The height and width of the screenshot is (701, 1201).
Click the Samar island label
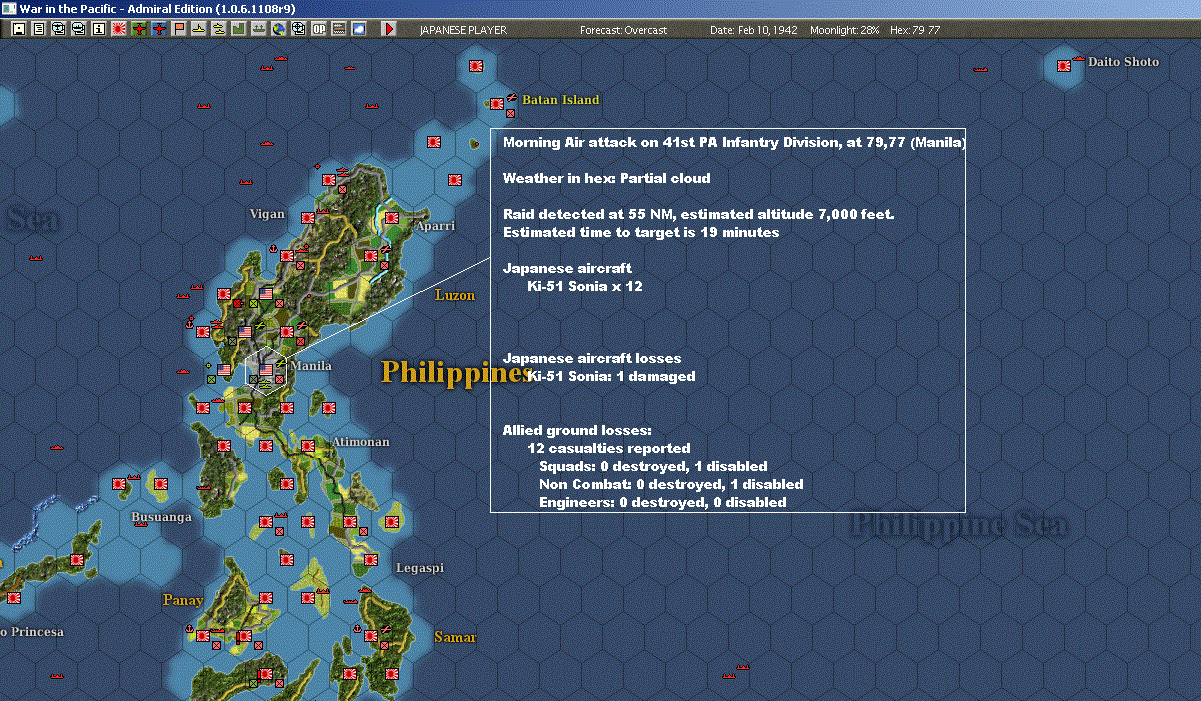[455, 638]
